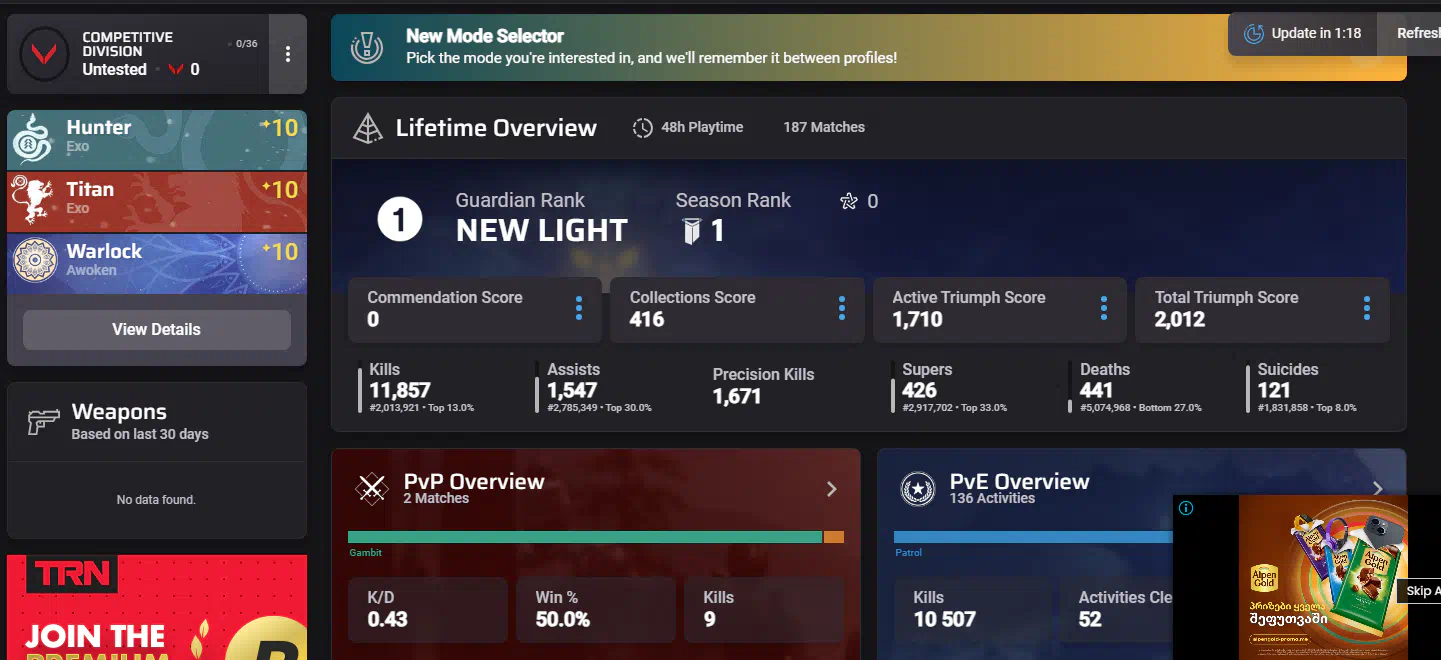This screenshot has height=660, width=1441.
Task: Click the Skip Ad button
Action: point(1420,591)
